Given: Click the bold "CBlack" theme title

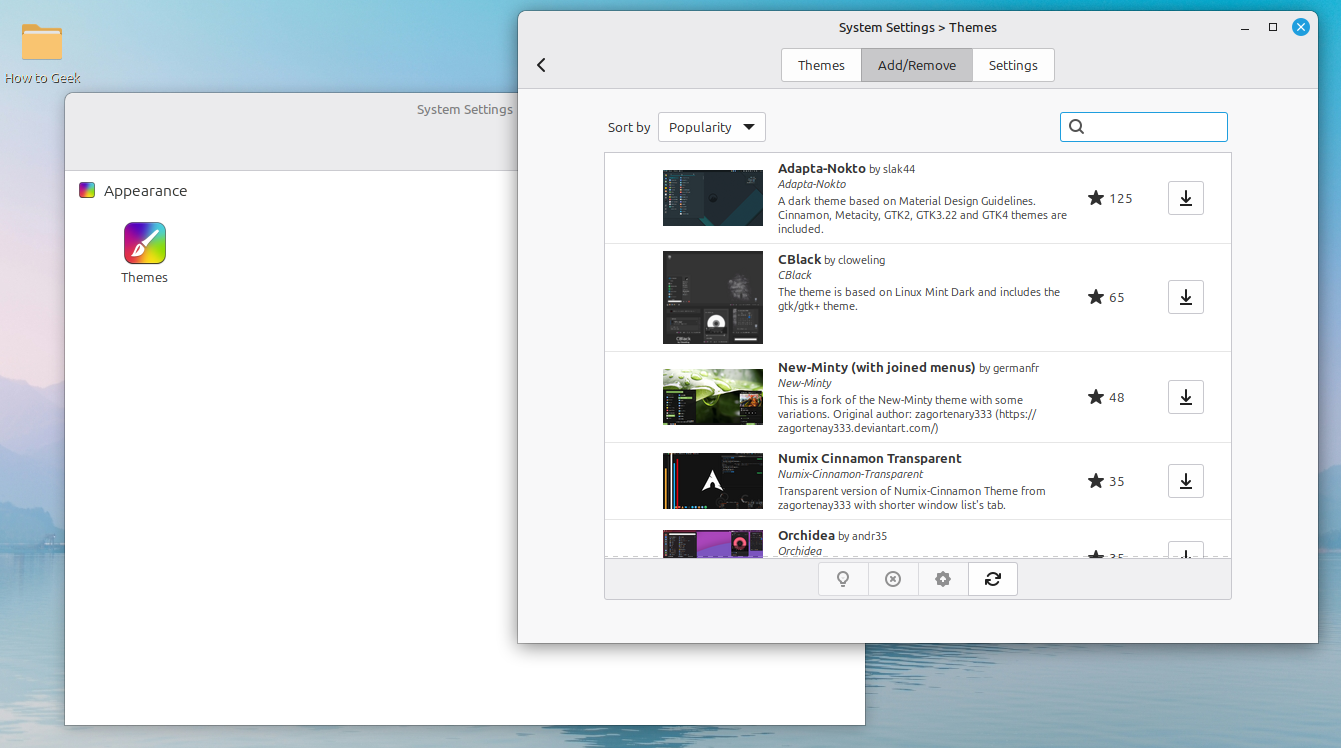Looking at the screenshot, I should (800, 259).
